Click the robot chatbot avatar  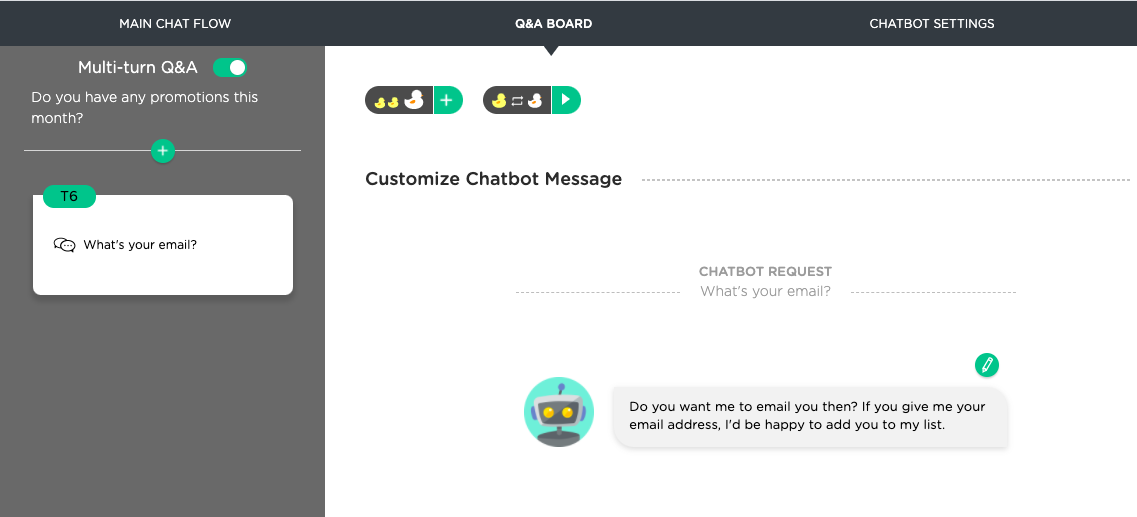click(558, 411)
